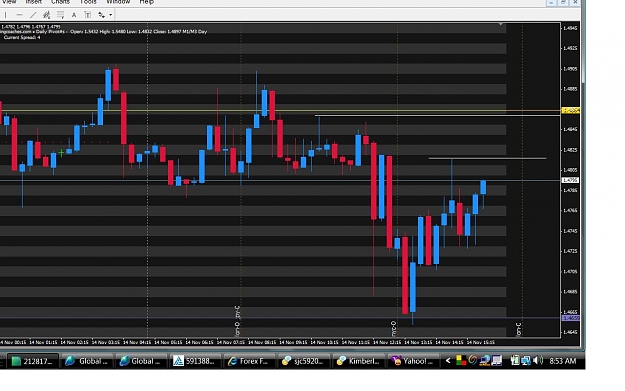Click the '14 Nov 08:15' time label

[x=262, y=342]
